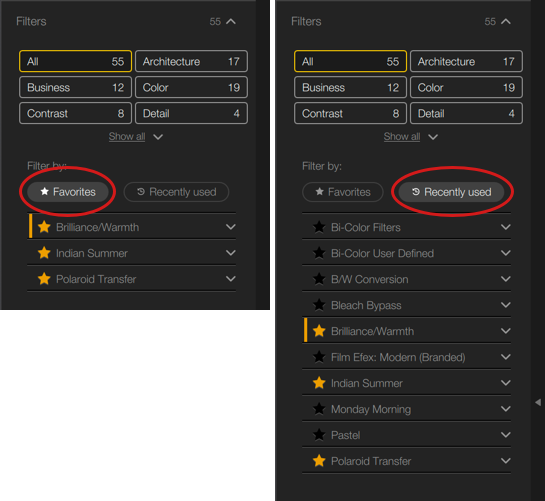The width and height of the screenshot is (545, 501).
Task: Expand the Bi-Color User Defined filter
Action: click(506, 253)
